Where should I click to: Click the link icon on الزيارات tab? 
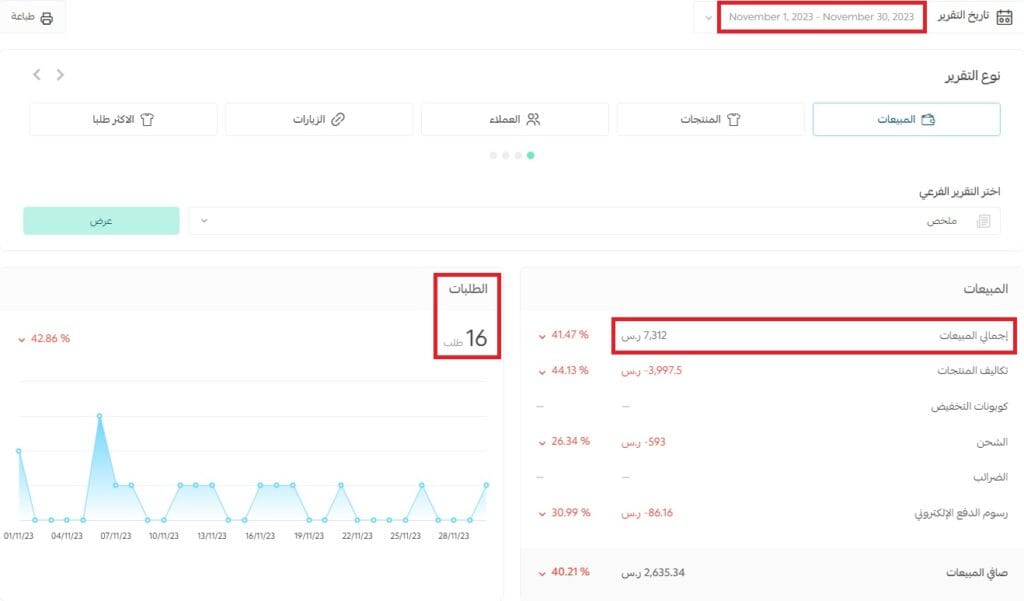tap(338, 119)
